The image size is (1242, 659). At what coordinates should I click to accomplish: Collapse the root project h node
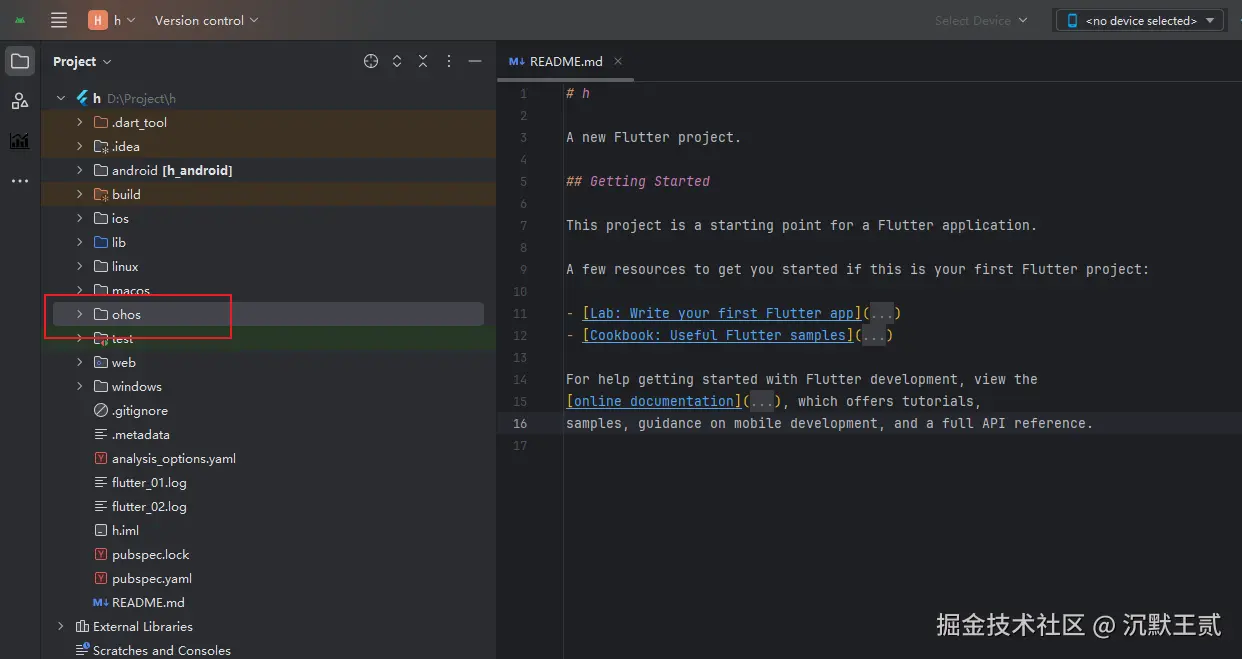pos(61,98)
